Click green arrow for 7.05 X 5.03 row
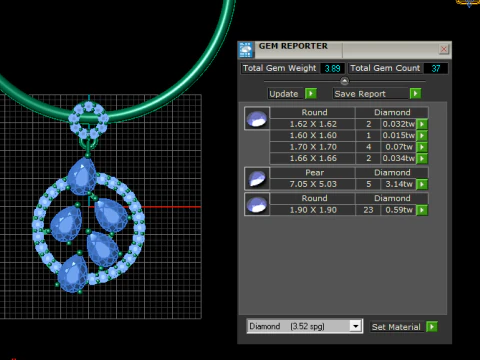The image size is (480, 360). pyautogui.click(x=422, y=184)
